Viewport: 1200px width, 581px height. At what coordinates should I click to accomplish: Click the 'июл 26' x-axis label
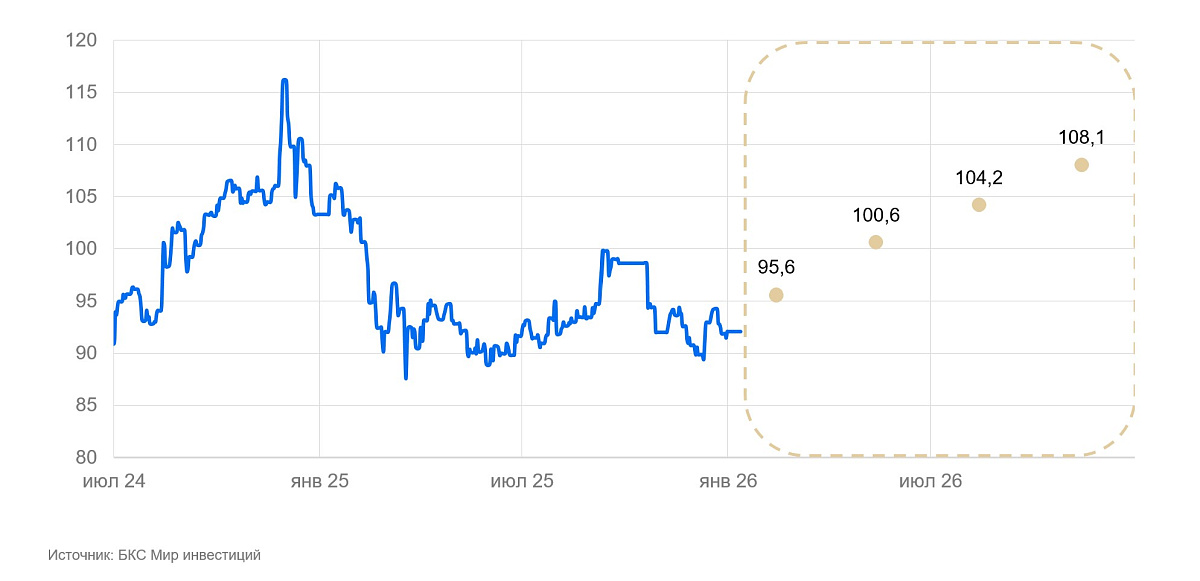(930, 481)
